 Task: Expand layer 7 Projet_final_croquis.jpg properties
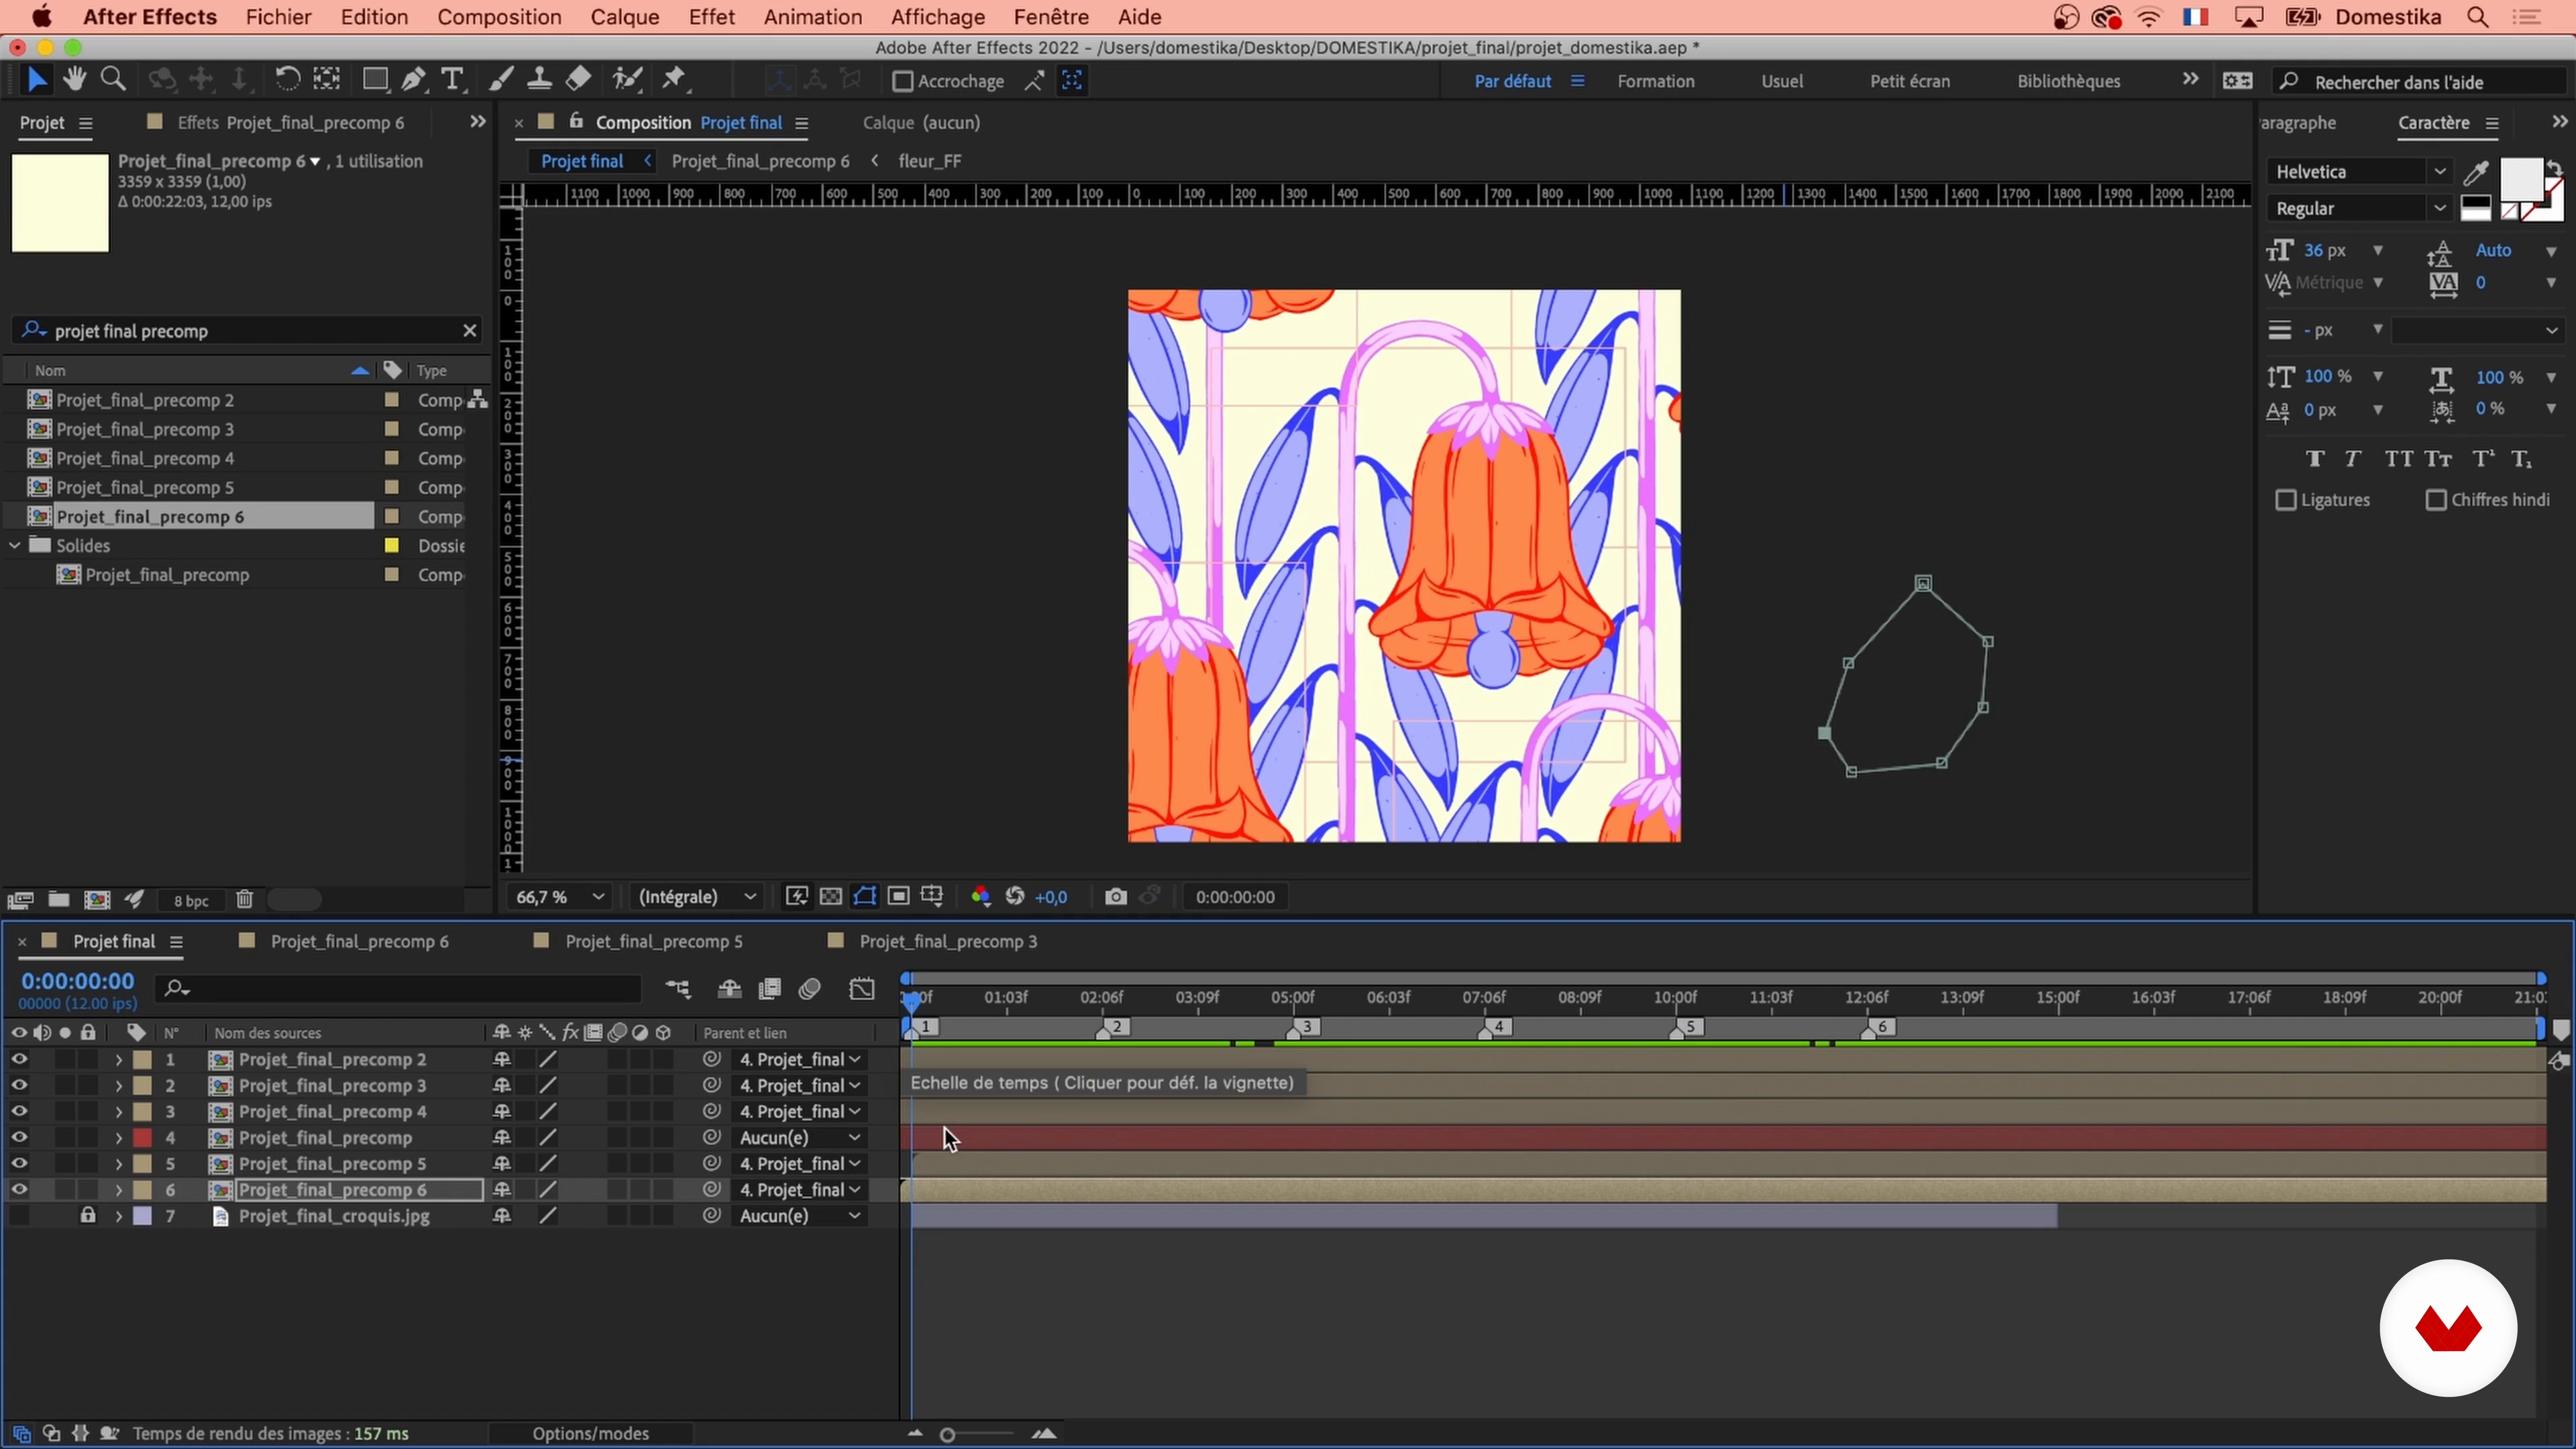pos(118,1216)
